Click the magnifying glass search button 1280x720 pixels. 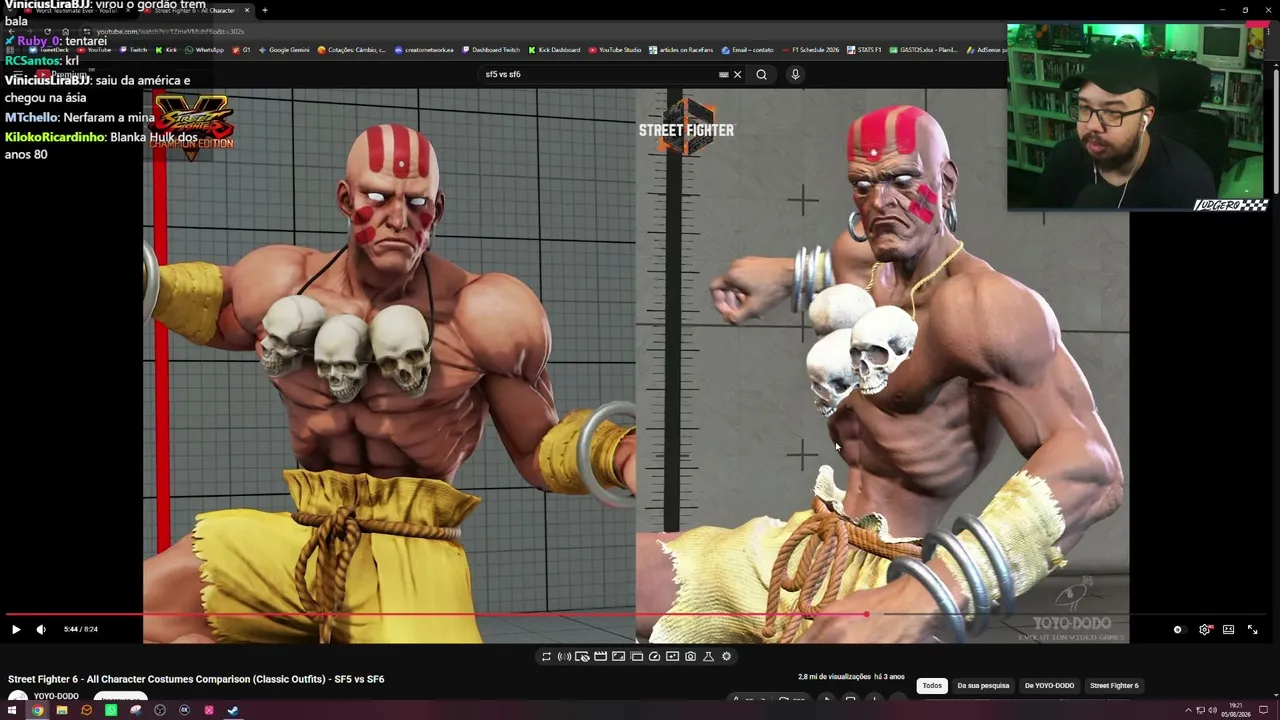click(x=762, y=74)
